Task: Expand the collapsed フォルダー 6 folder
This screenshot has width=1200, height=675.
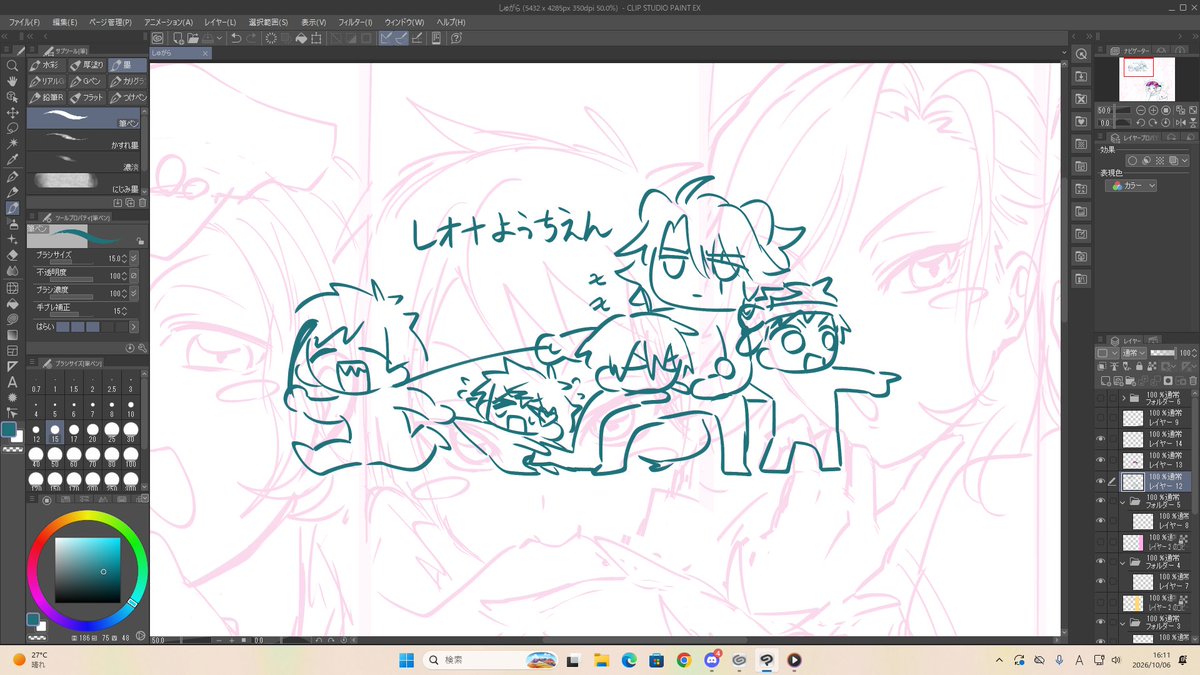Action: (1124, 398)
